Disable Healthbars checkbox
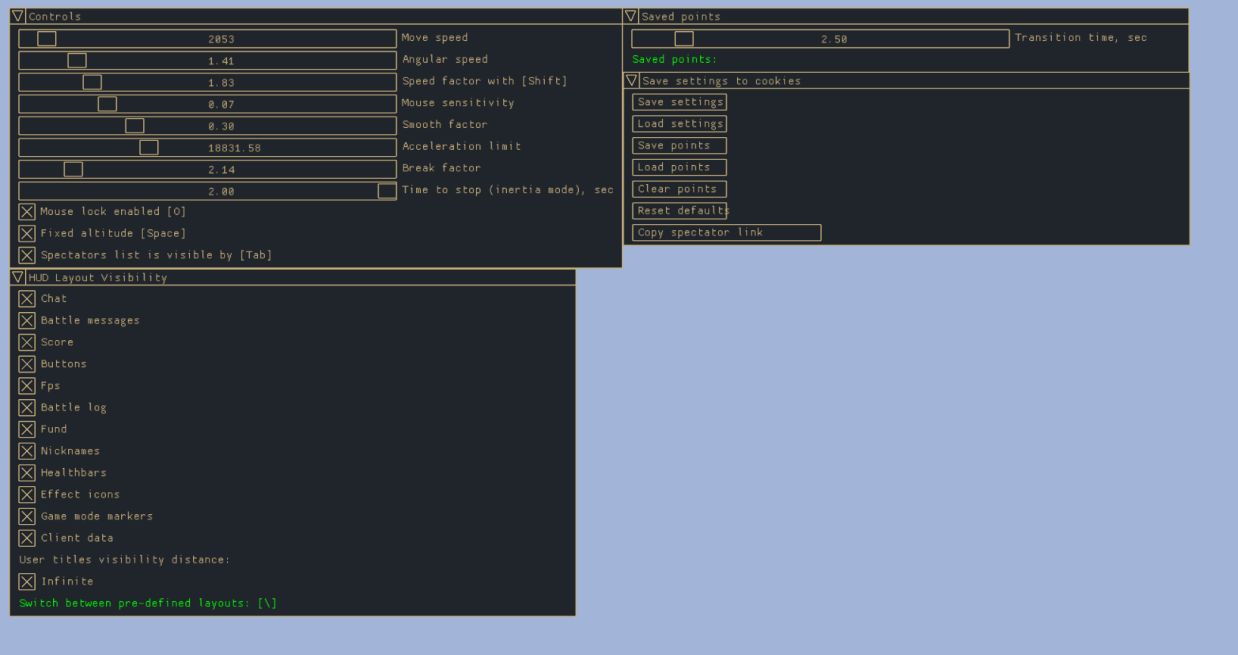1238x655 pixels. point(27,473)
